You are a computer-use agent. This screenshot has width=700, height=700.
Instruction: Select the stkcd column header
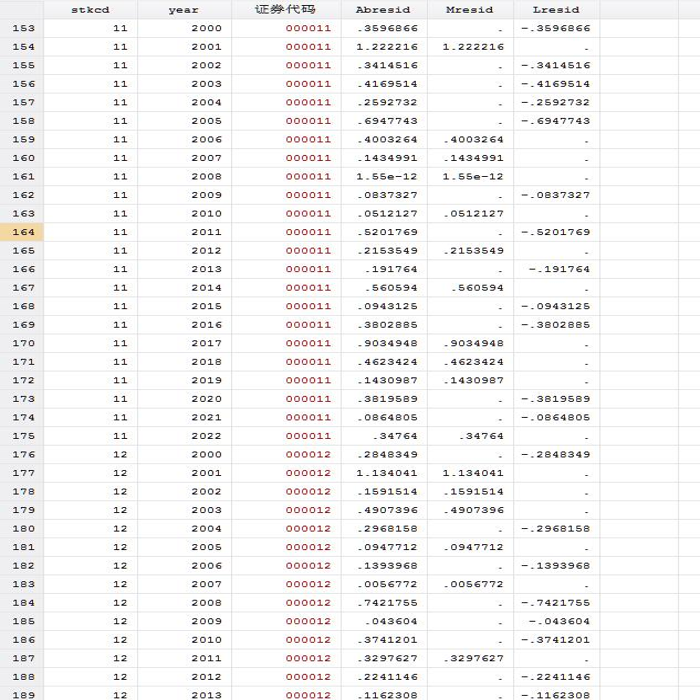point(91,9)
